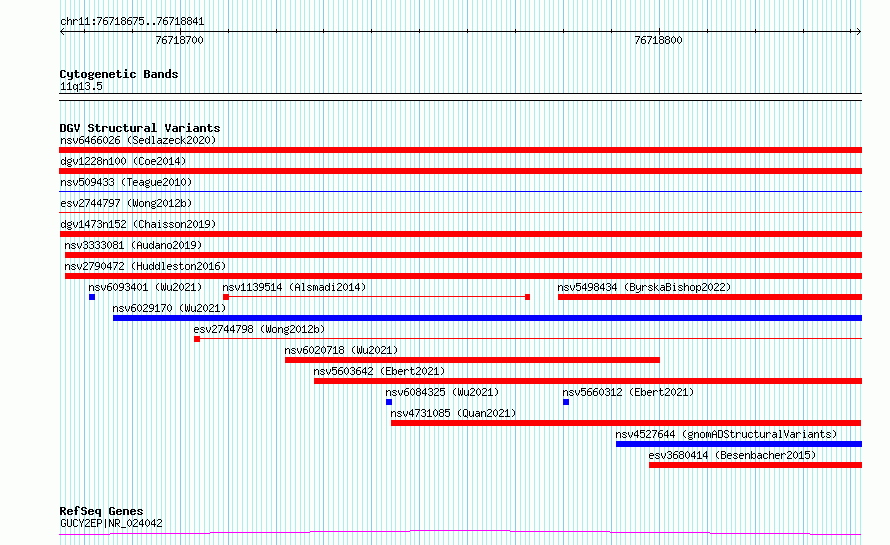Open nsv6084325 (Wu2021) label
This screenshot has width=890, height=545.
pos(442,392)
